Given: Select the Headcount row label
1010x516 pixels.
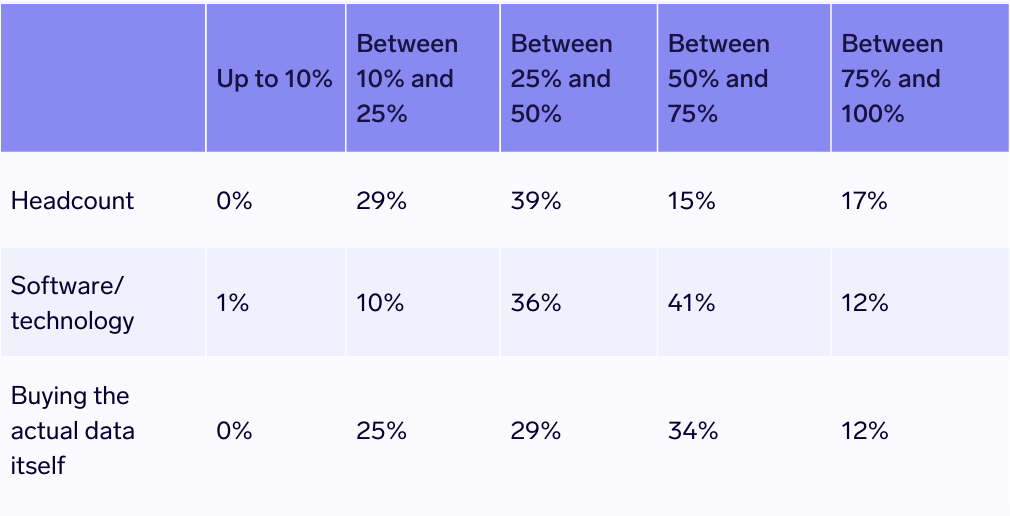Looking at the screenshot, I should pyautogui.click(x=72, y=200).
